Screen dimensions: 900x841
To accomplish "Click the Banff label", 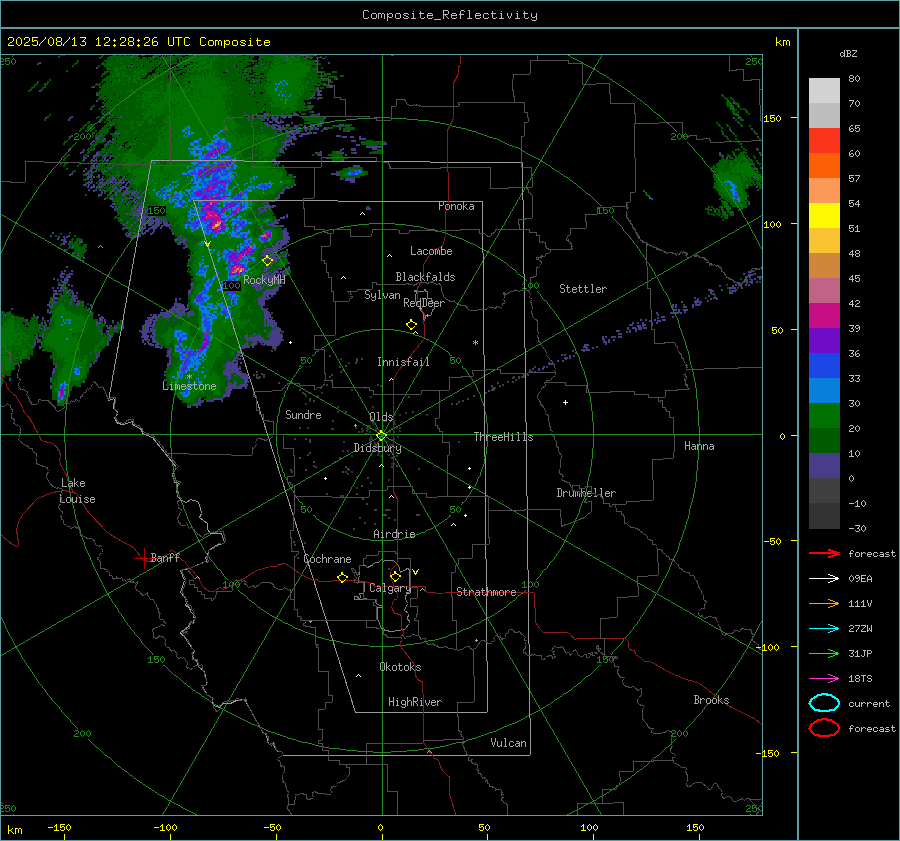I will 165,558.
